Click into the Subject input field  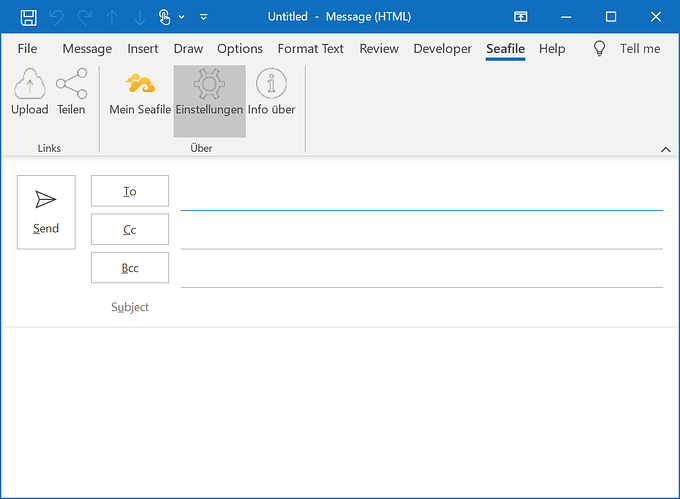pyautogui.click(x=422, y=307)
